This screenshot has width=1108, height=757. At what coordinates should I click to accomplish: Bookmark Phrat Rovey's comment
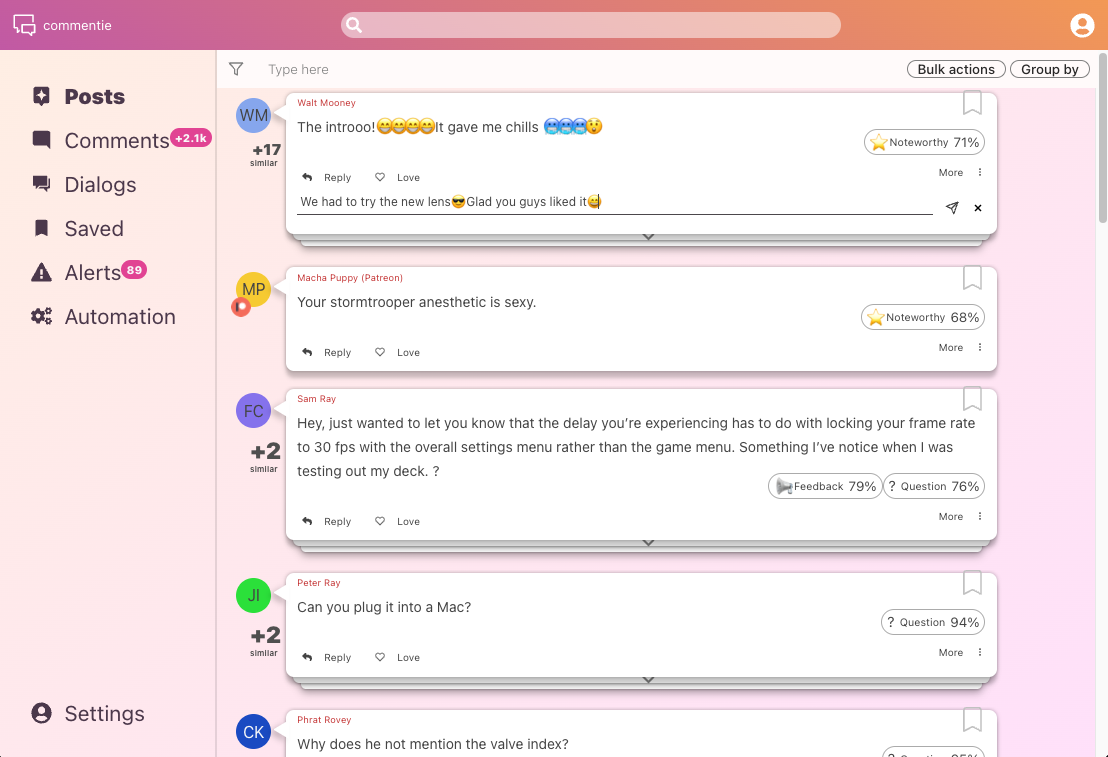click(972, 720)
